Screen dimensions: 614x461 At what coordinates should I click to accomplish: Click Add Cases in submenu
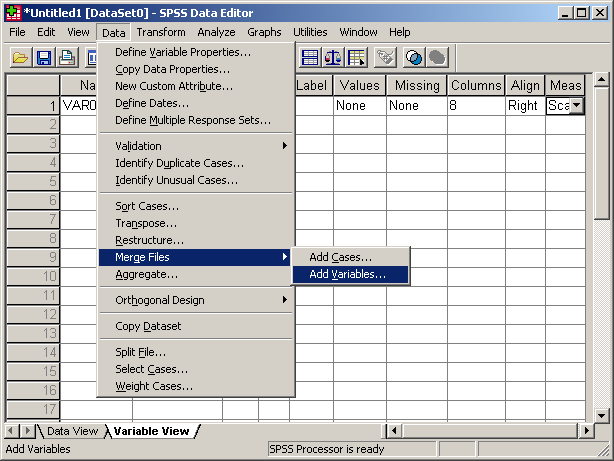coord(350,257)
